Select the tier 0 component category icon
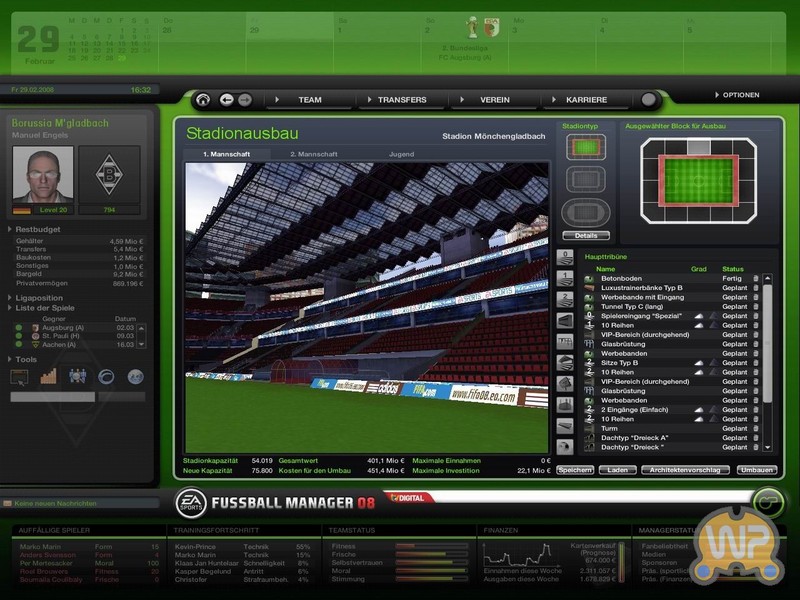This screenshot has width=800, height=600. click(565, 257)
